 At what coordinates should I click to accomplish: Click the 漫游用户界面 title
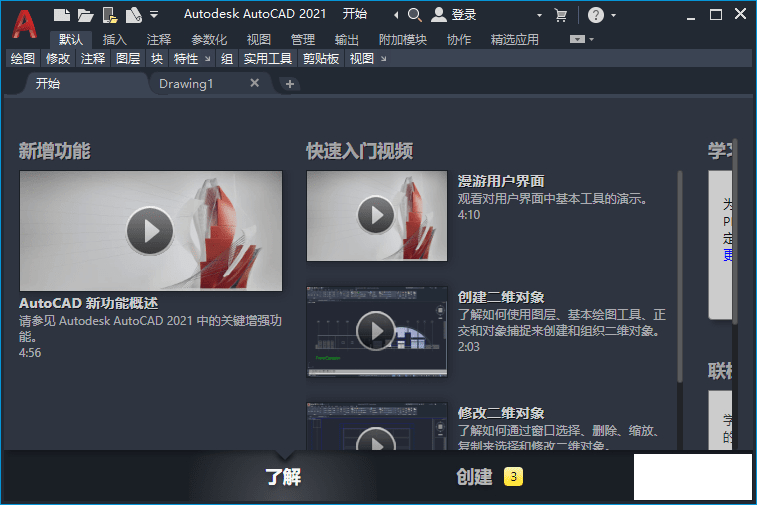[501, 181]
